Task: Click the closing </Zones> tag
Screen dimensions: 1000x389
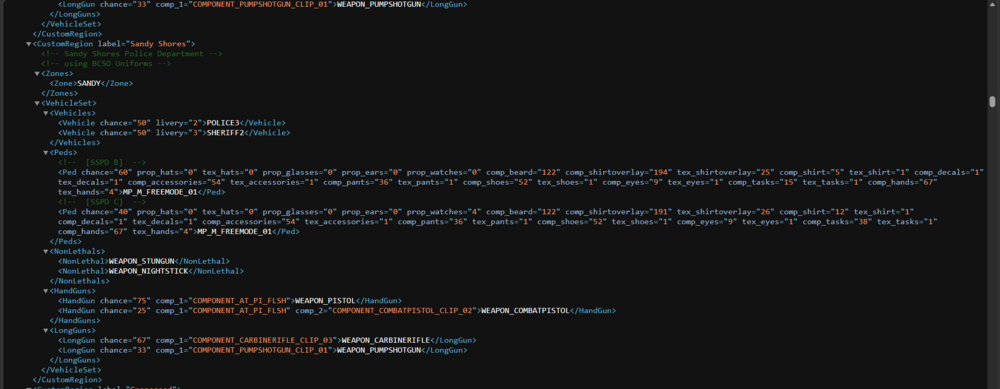Action: (59, 94)
